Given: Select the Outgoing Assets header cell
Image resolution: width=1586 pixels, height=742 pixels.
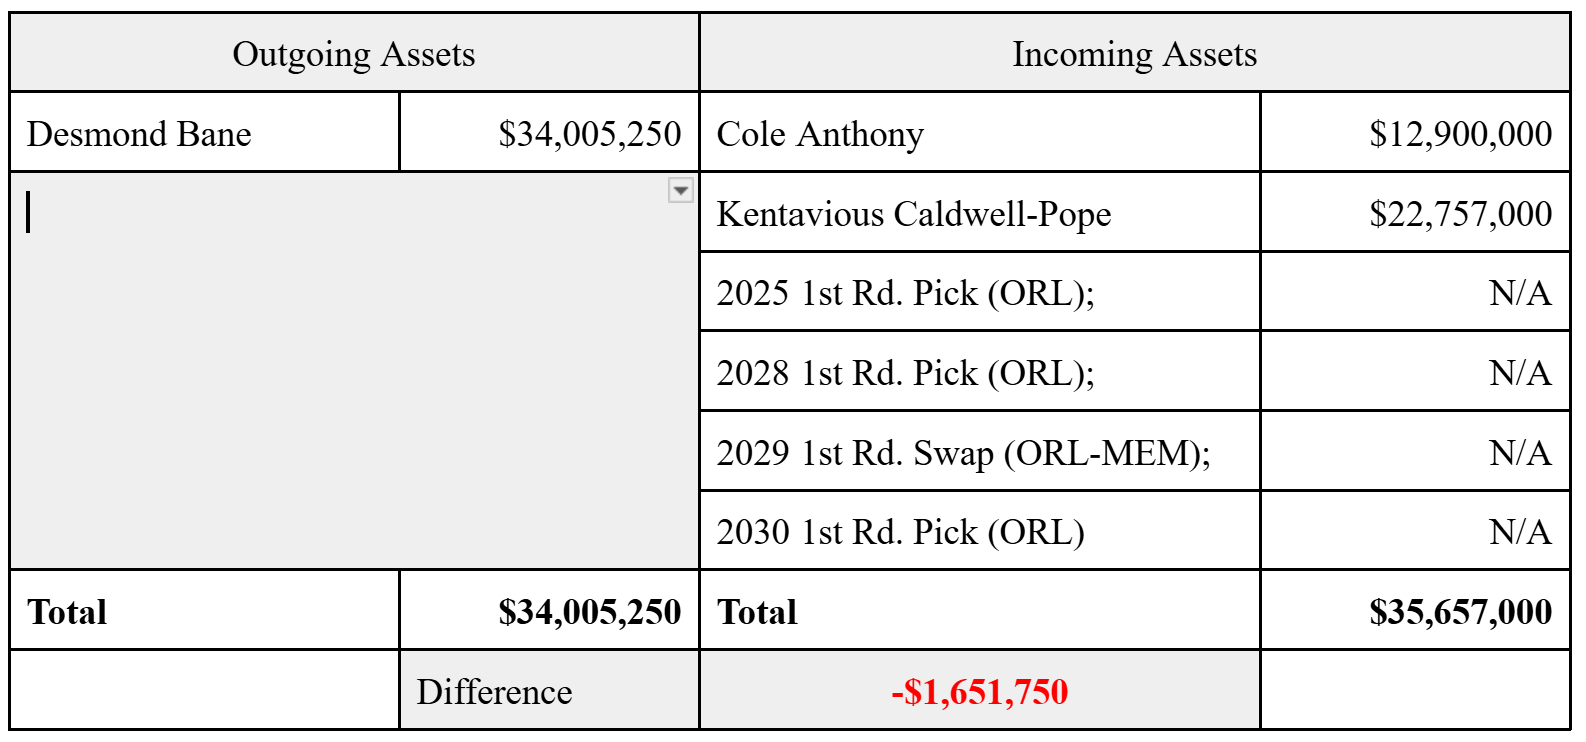Looking at the screenshot, I should click(x=354, y=53).
